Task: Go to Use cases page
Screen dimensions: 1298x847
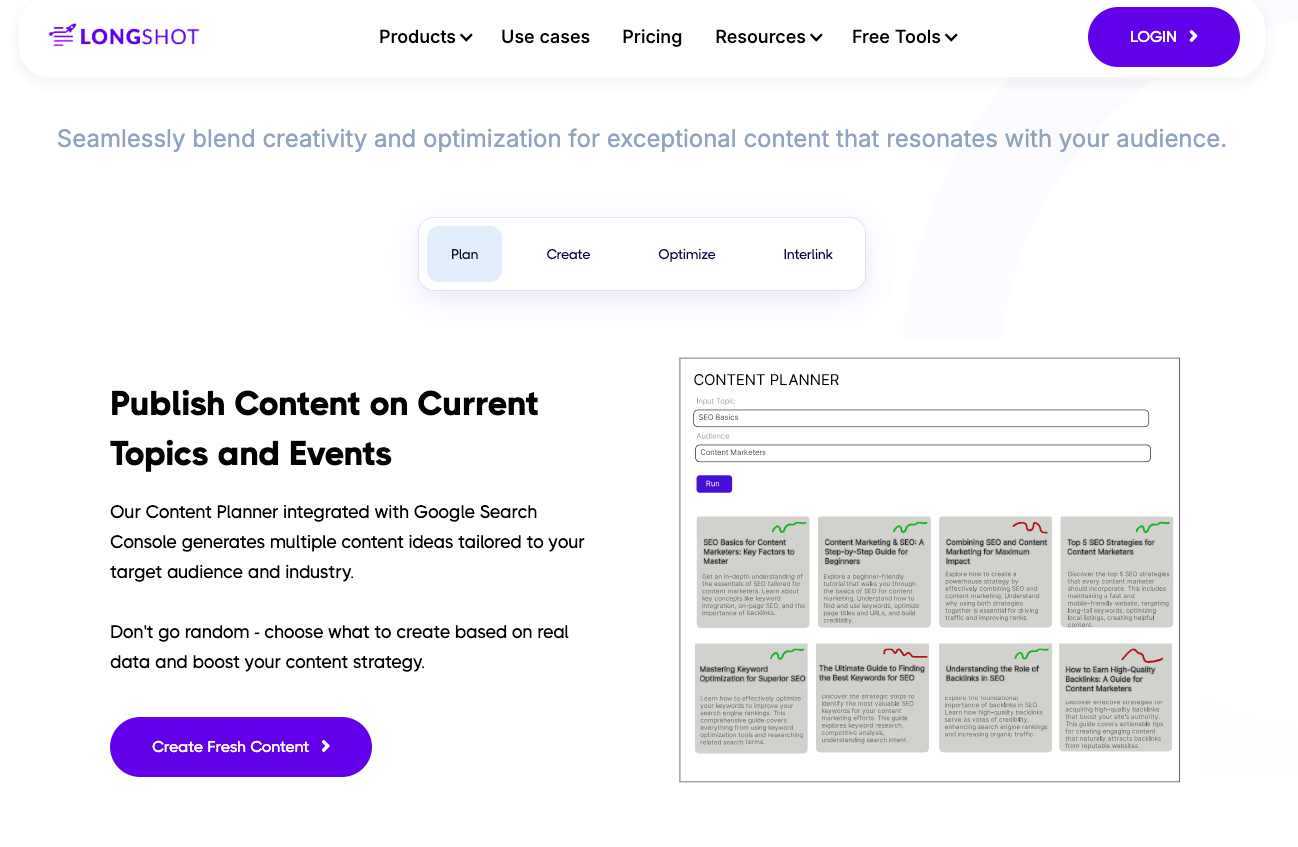Action: point(545,37)
